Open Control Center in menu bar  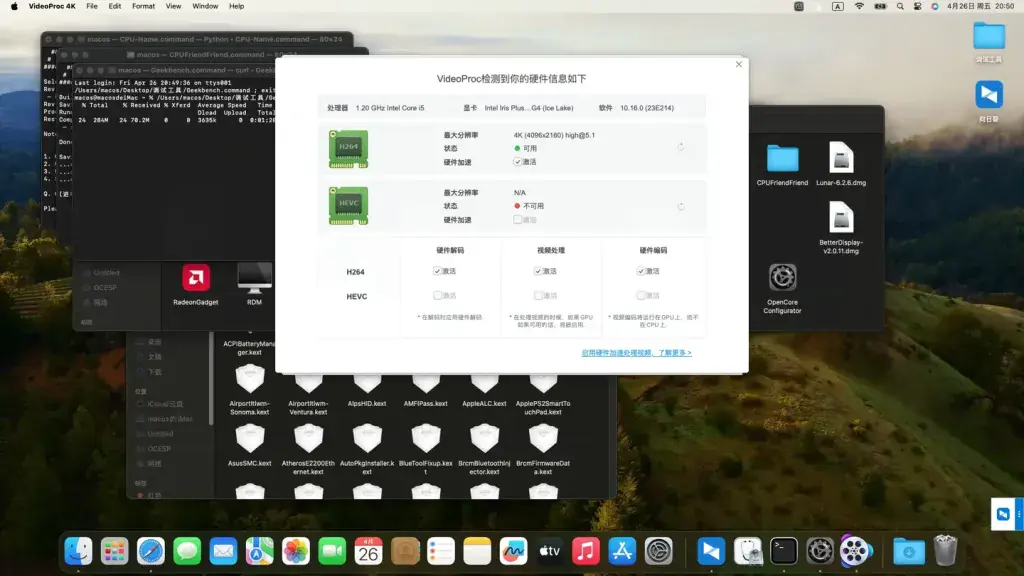pos(917,6)
